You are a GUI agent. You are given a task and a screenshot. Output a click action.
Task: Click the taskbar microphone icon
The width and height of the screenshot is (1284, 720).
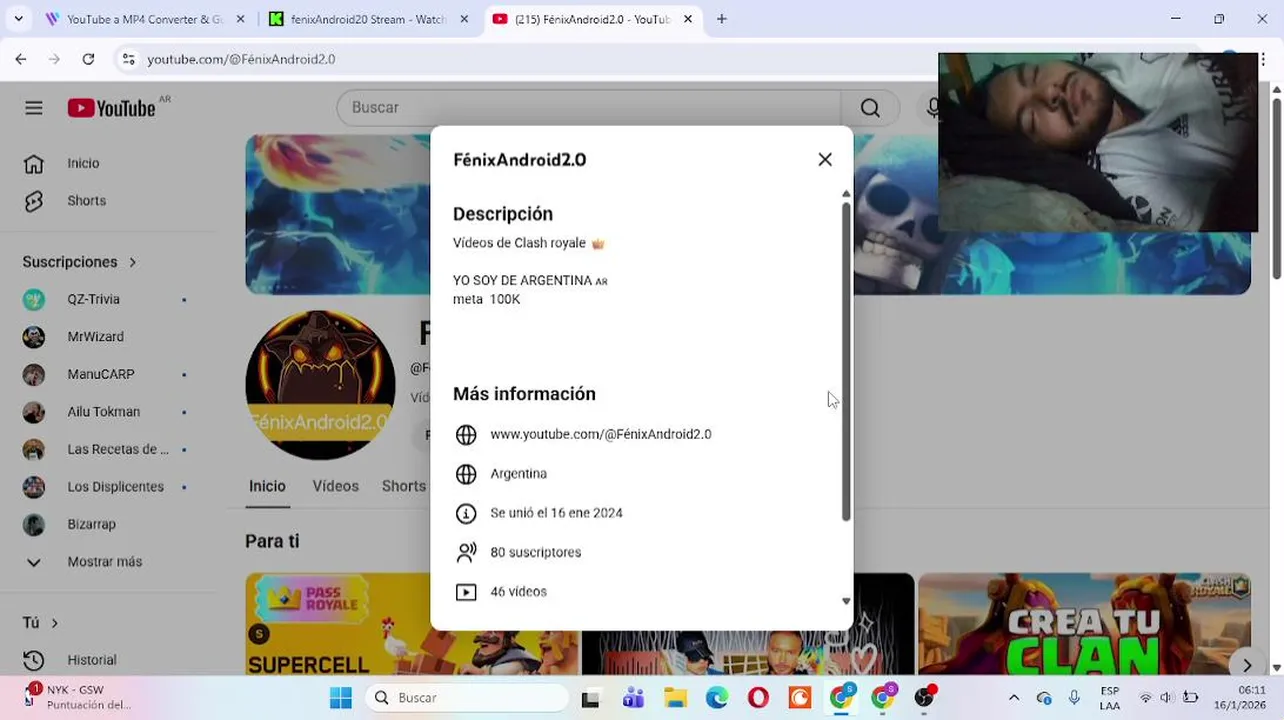coord(1075,698)
